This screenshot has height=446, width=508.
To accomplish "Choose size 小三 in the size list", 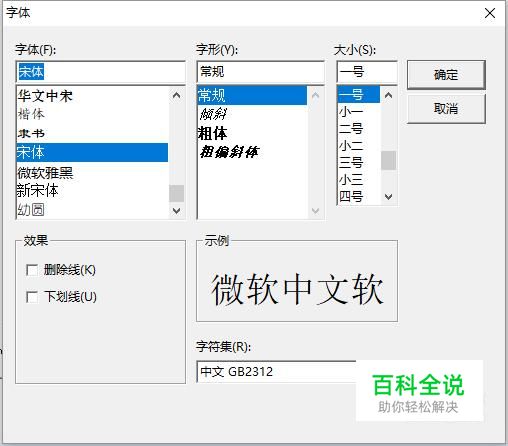I will pos(359,180).
